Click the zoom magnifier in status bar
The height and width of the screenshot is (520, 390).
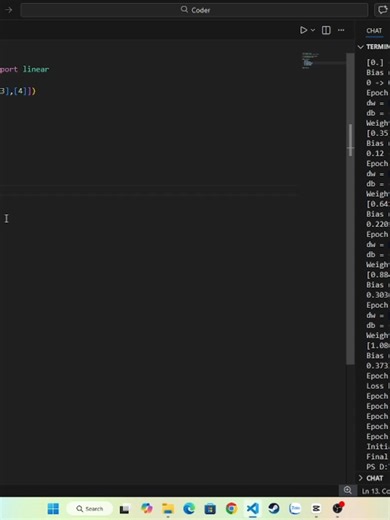pos(348,490)
